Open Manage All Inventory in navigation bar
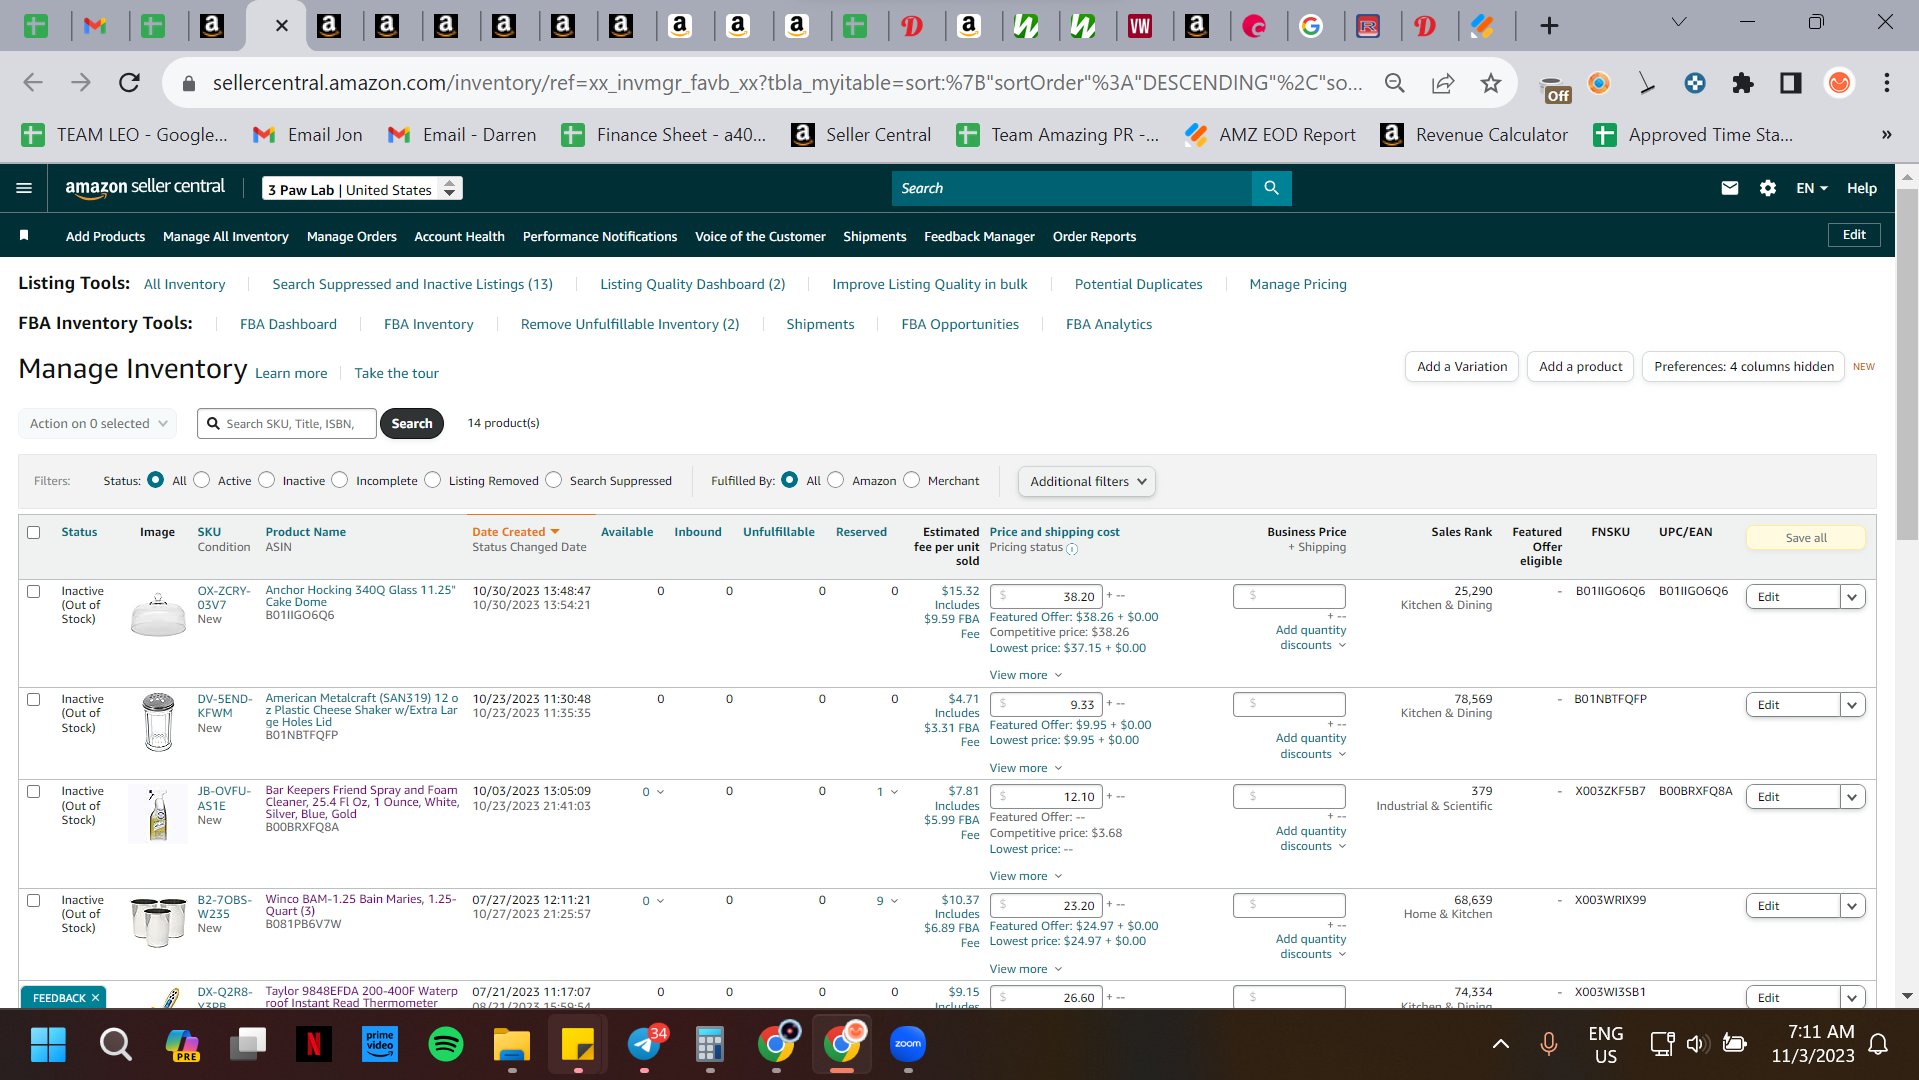The image size is (1919, 1080). pyautogui.click(x=226, y=236)
